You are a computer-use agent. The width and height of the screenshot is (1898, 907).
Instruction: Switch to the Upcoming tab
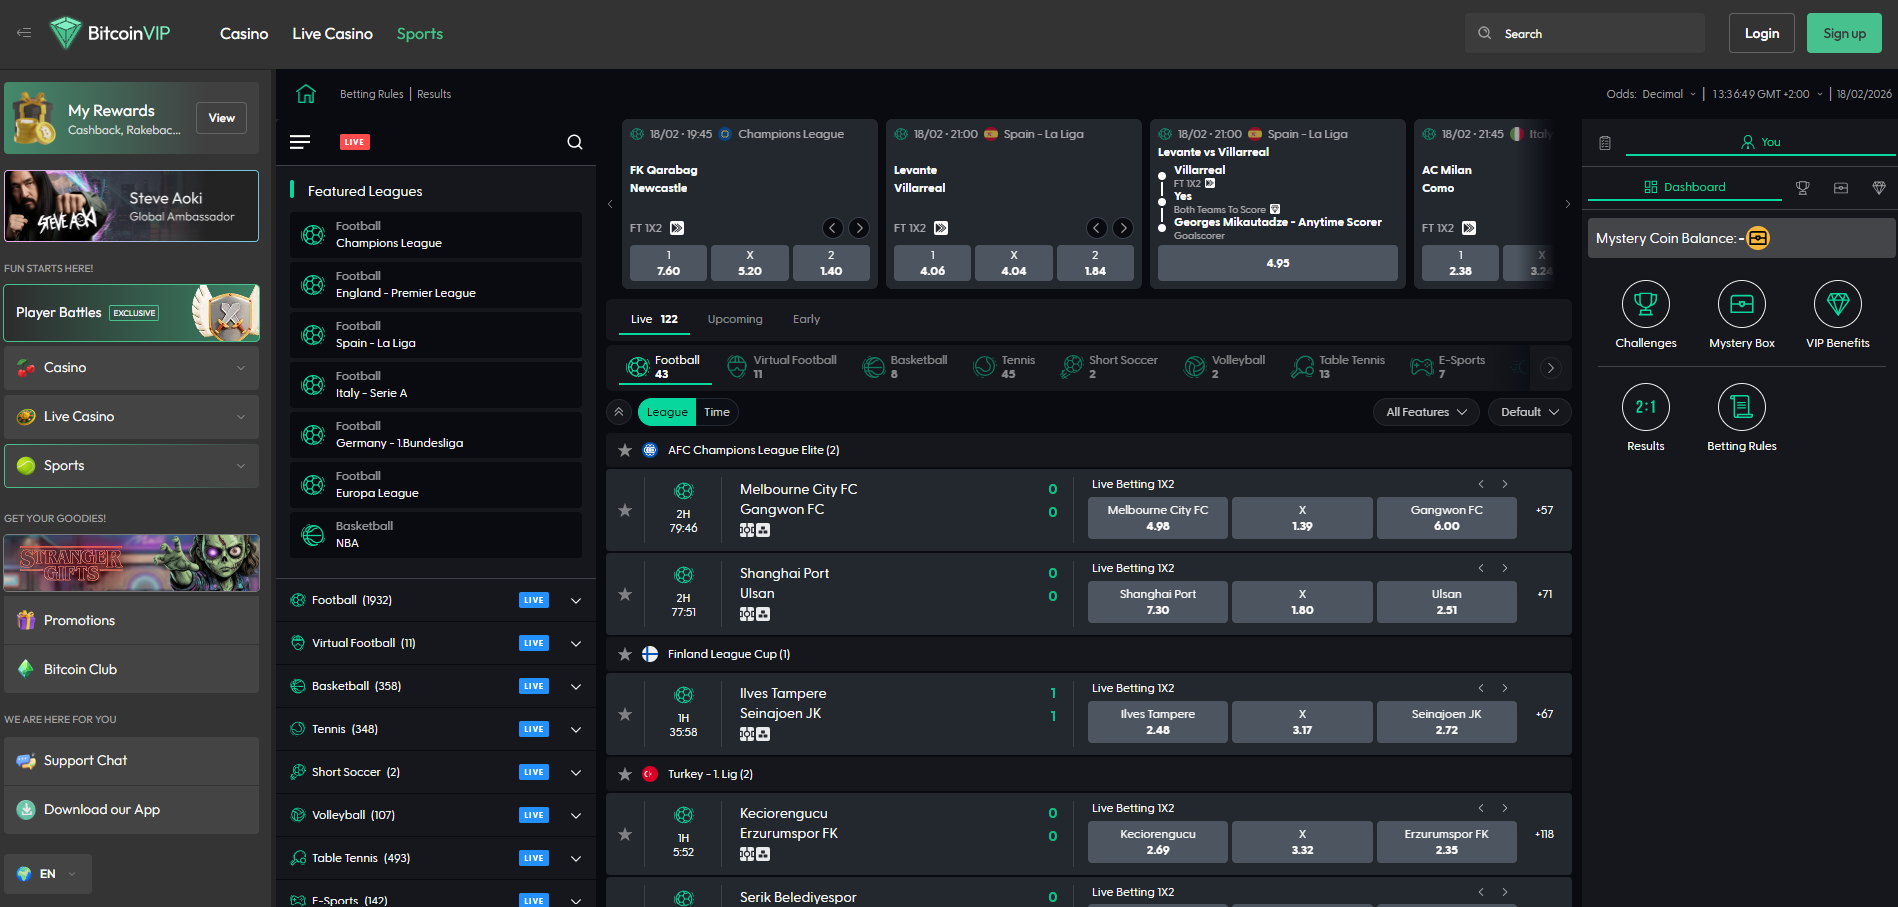click(735, 318)
